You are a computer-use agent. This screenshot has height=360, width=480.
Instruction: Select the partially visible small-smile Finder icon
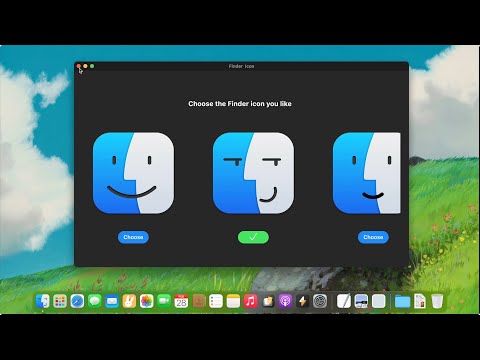(367, 173)
